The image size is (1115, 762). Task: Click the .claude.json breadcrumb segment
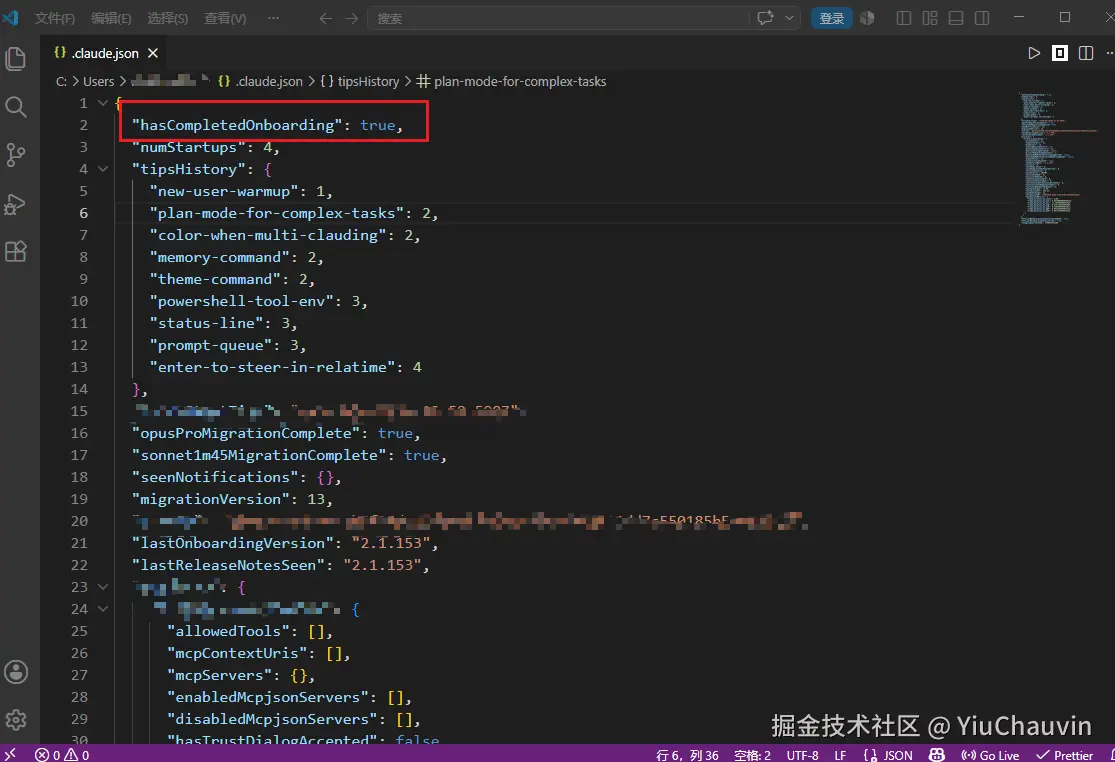pos(261,82)
